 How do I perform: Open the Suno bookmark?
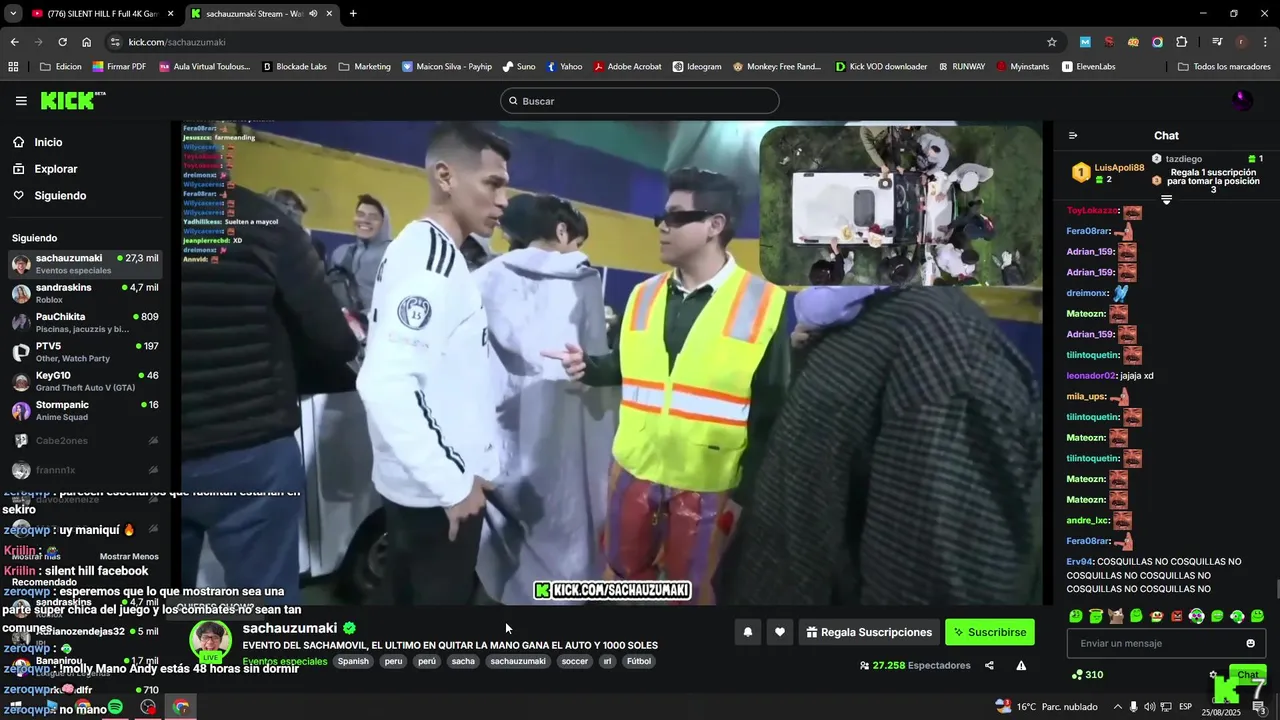519,67
